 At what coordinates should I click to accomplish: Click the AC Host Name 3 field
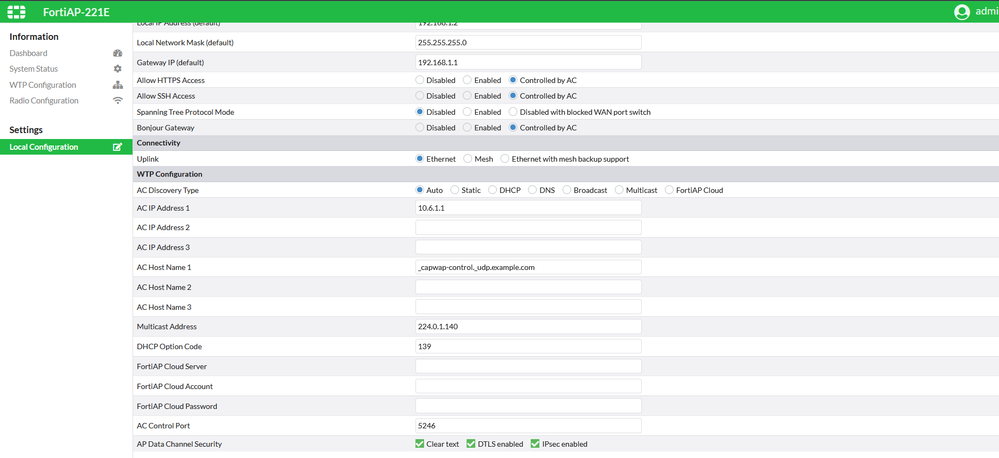(x=528, y=307)
